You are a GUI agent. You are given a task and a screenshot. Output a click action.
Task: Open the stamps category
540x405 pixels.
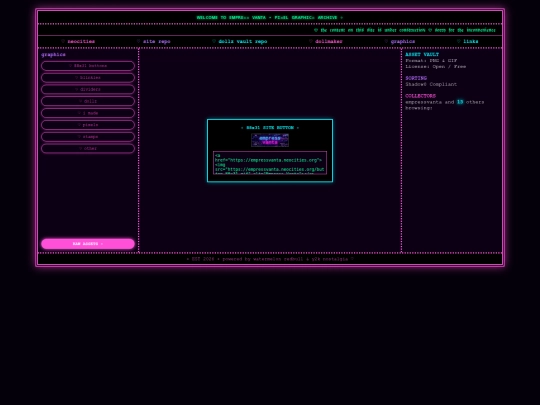point(88,137)
